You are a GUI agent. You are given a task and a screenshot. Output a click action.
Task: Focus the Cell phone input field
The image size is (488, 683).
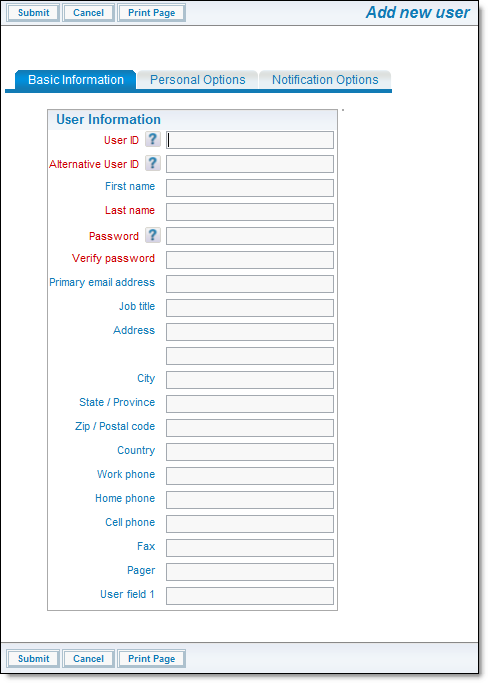[x=250, y=524]
